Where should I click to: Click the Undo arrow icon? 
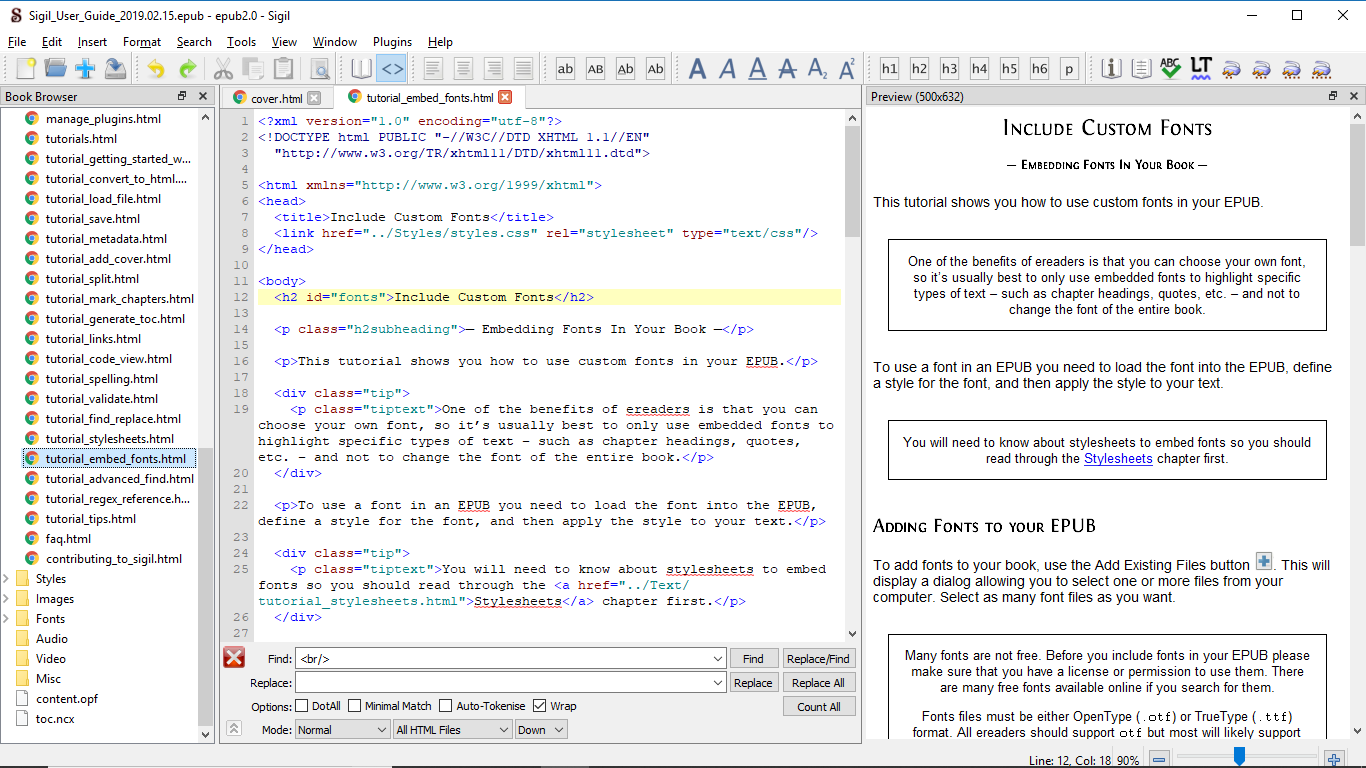tap(156, 69)
